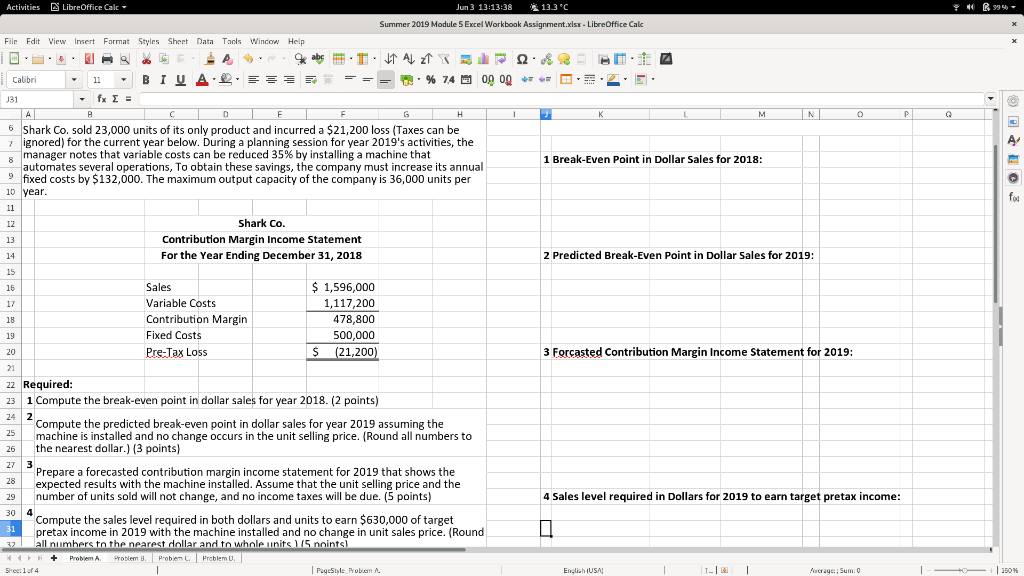Export the workbook as PDF
Screen dimensions: 1024x576
(x=91, y=58)
